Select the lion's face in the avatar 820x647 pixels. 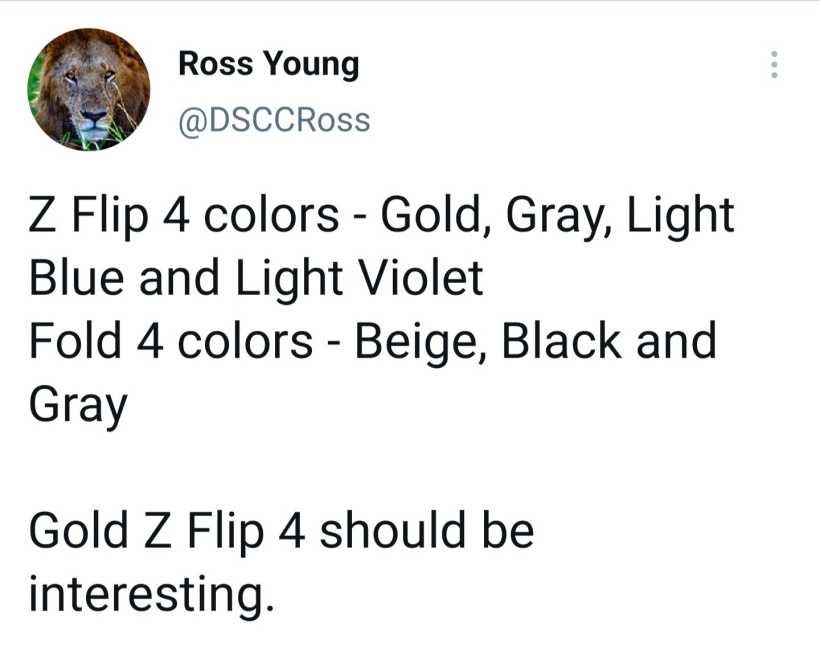point(90,94)
